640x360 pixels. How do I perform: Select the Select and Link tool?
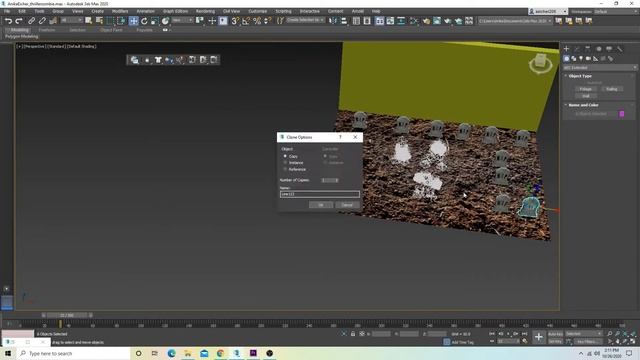pos(31,21)
